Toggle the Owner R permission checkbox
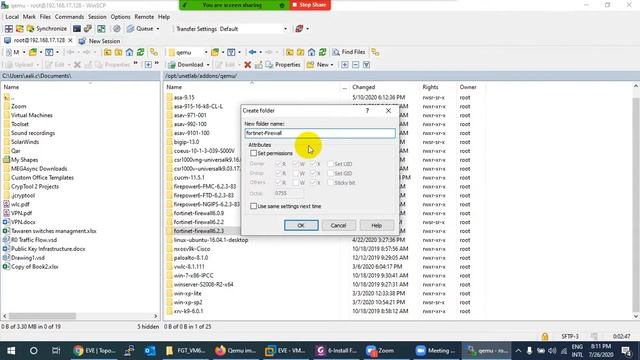This screenshot has width=640, height=360. [278, 164]
